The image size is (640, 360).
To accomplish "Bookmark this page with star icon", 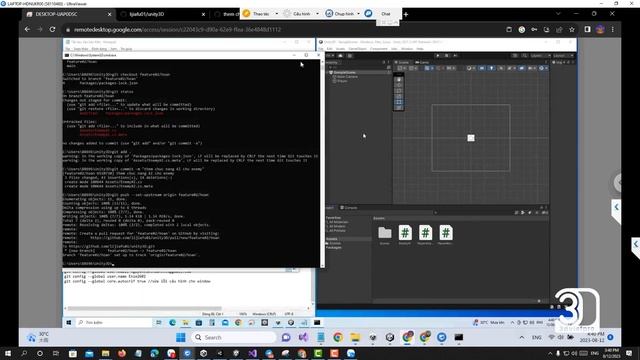I will point(572,29).
